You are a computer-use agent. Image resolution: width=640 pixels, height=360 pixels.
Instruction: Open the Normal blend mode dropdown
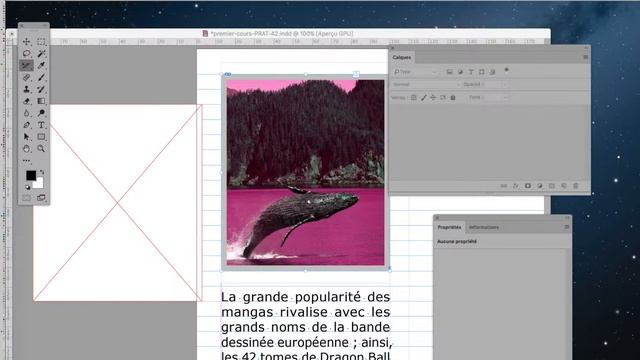(426, 84)
